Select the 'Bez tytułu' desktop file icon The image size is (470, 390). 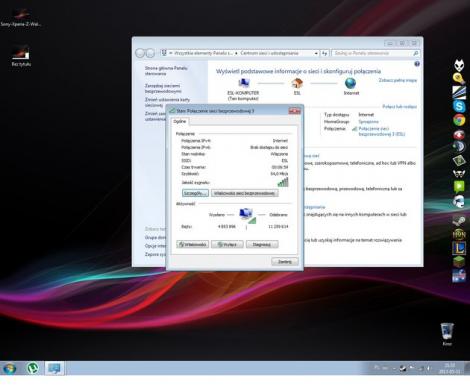[21, 56]
